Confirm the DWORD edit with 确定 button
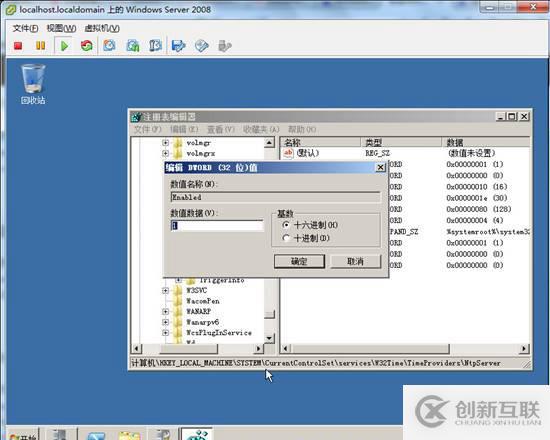Image resolution: width=550 pixels, height=440 pixels. pos(299,261)
